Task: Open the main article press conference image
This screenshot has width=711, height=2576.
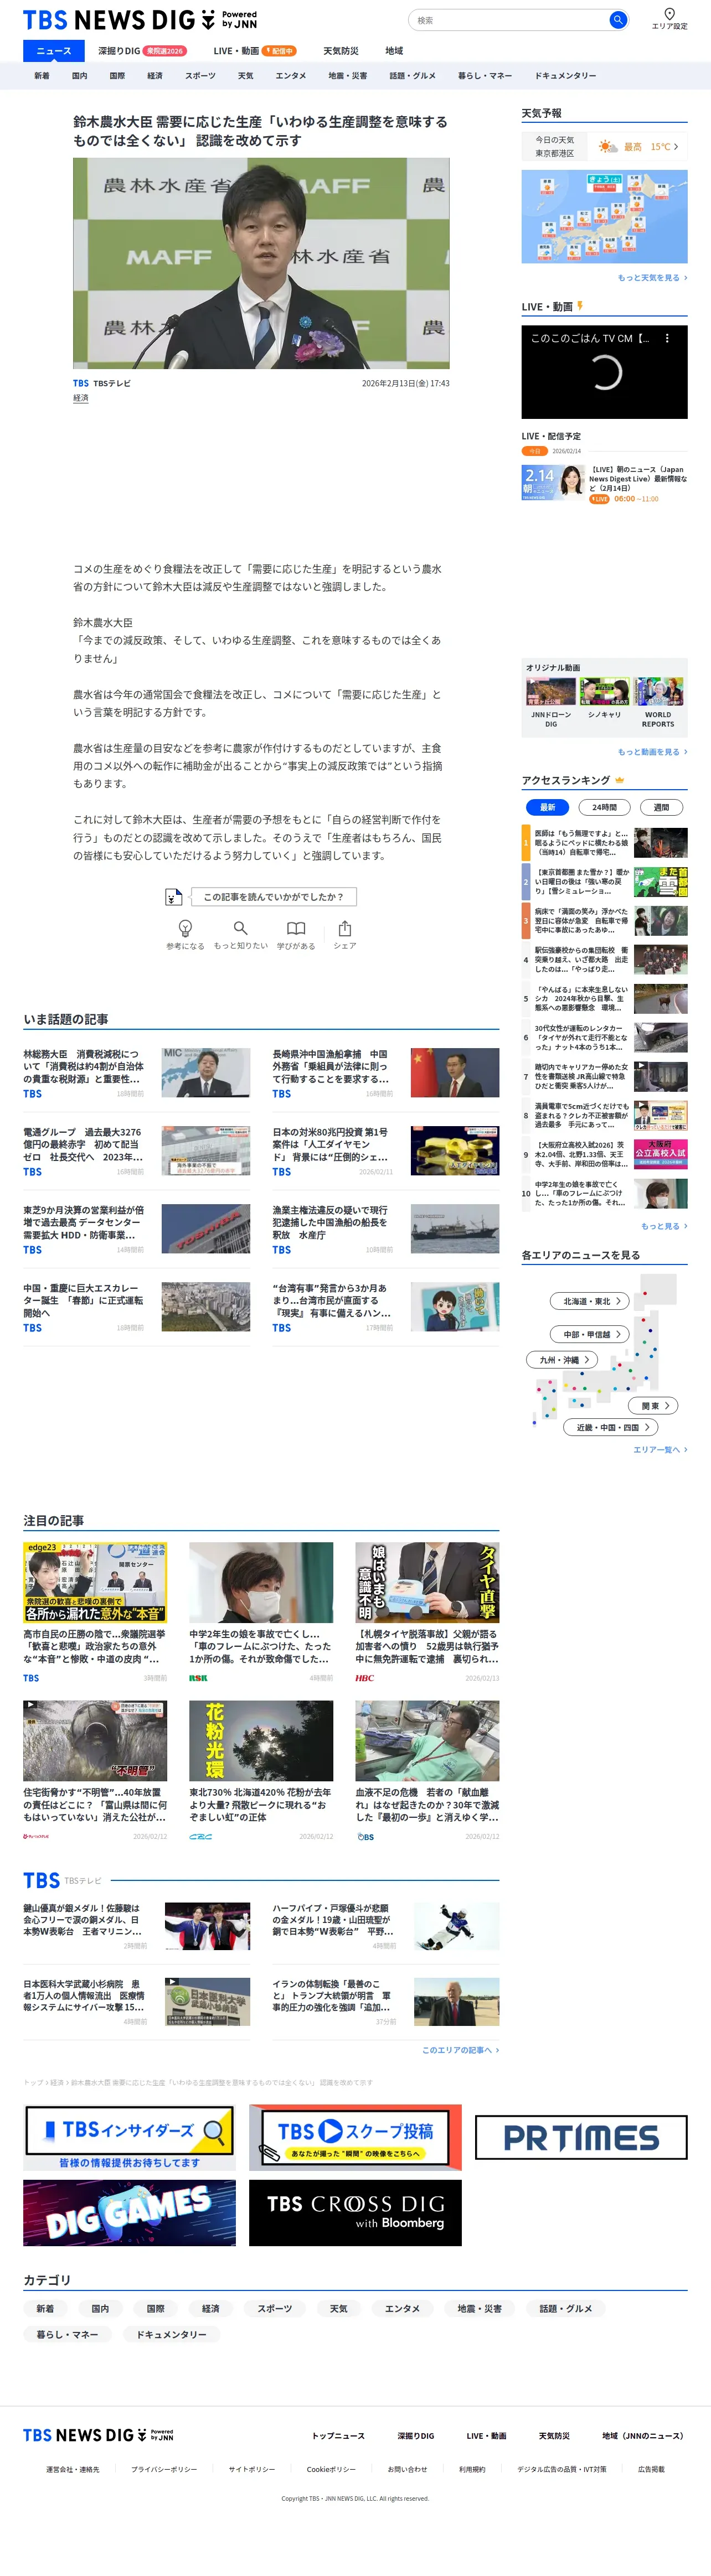Action: coord(261,263)
